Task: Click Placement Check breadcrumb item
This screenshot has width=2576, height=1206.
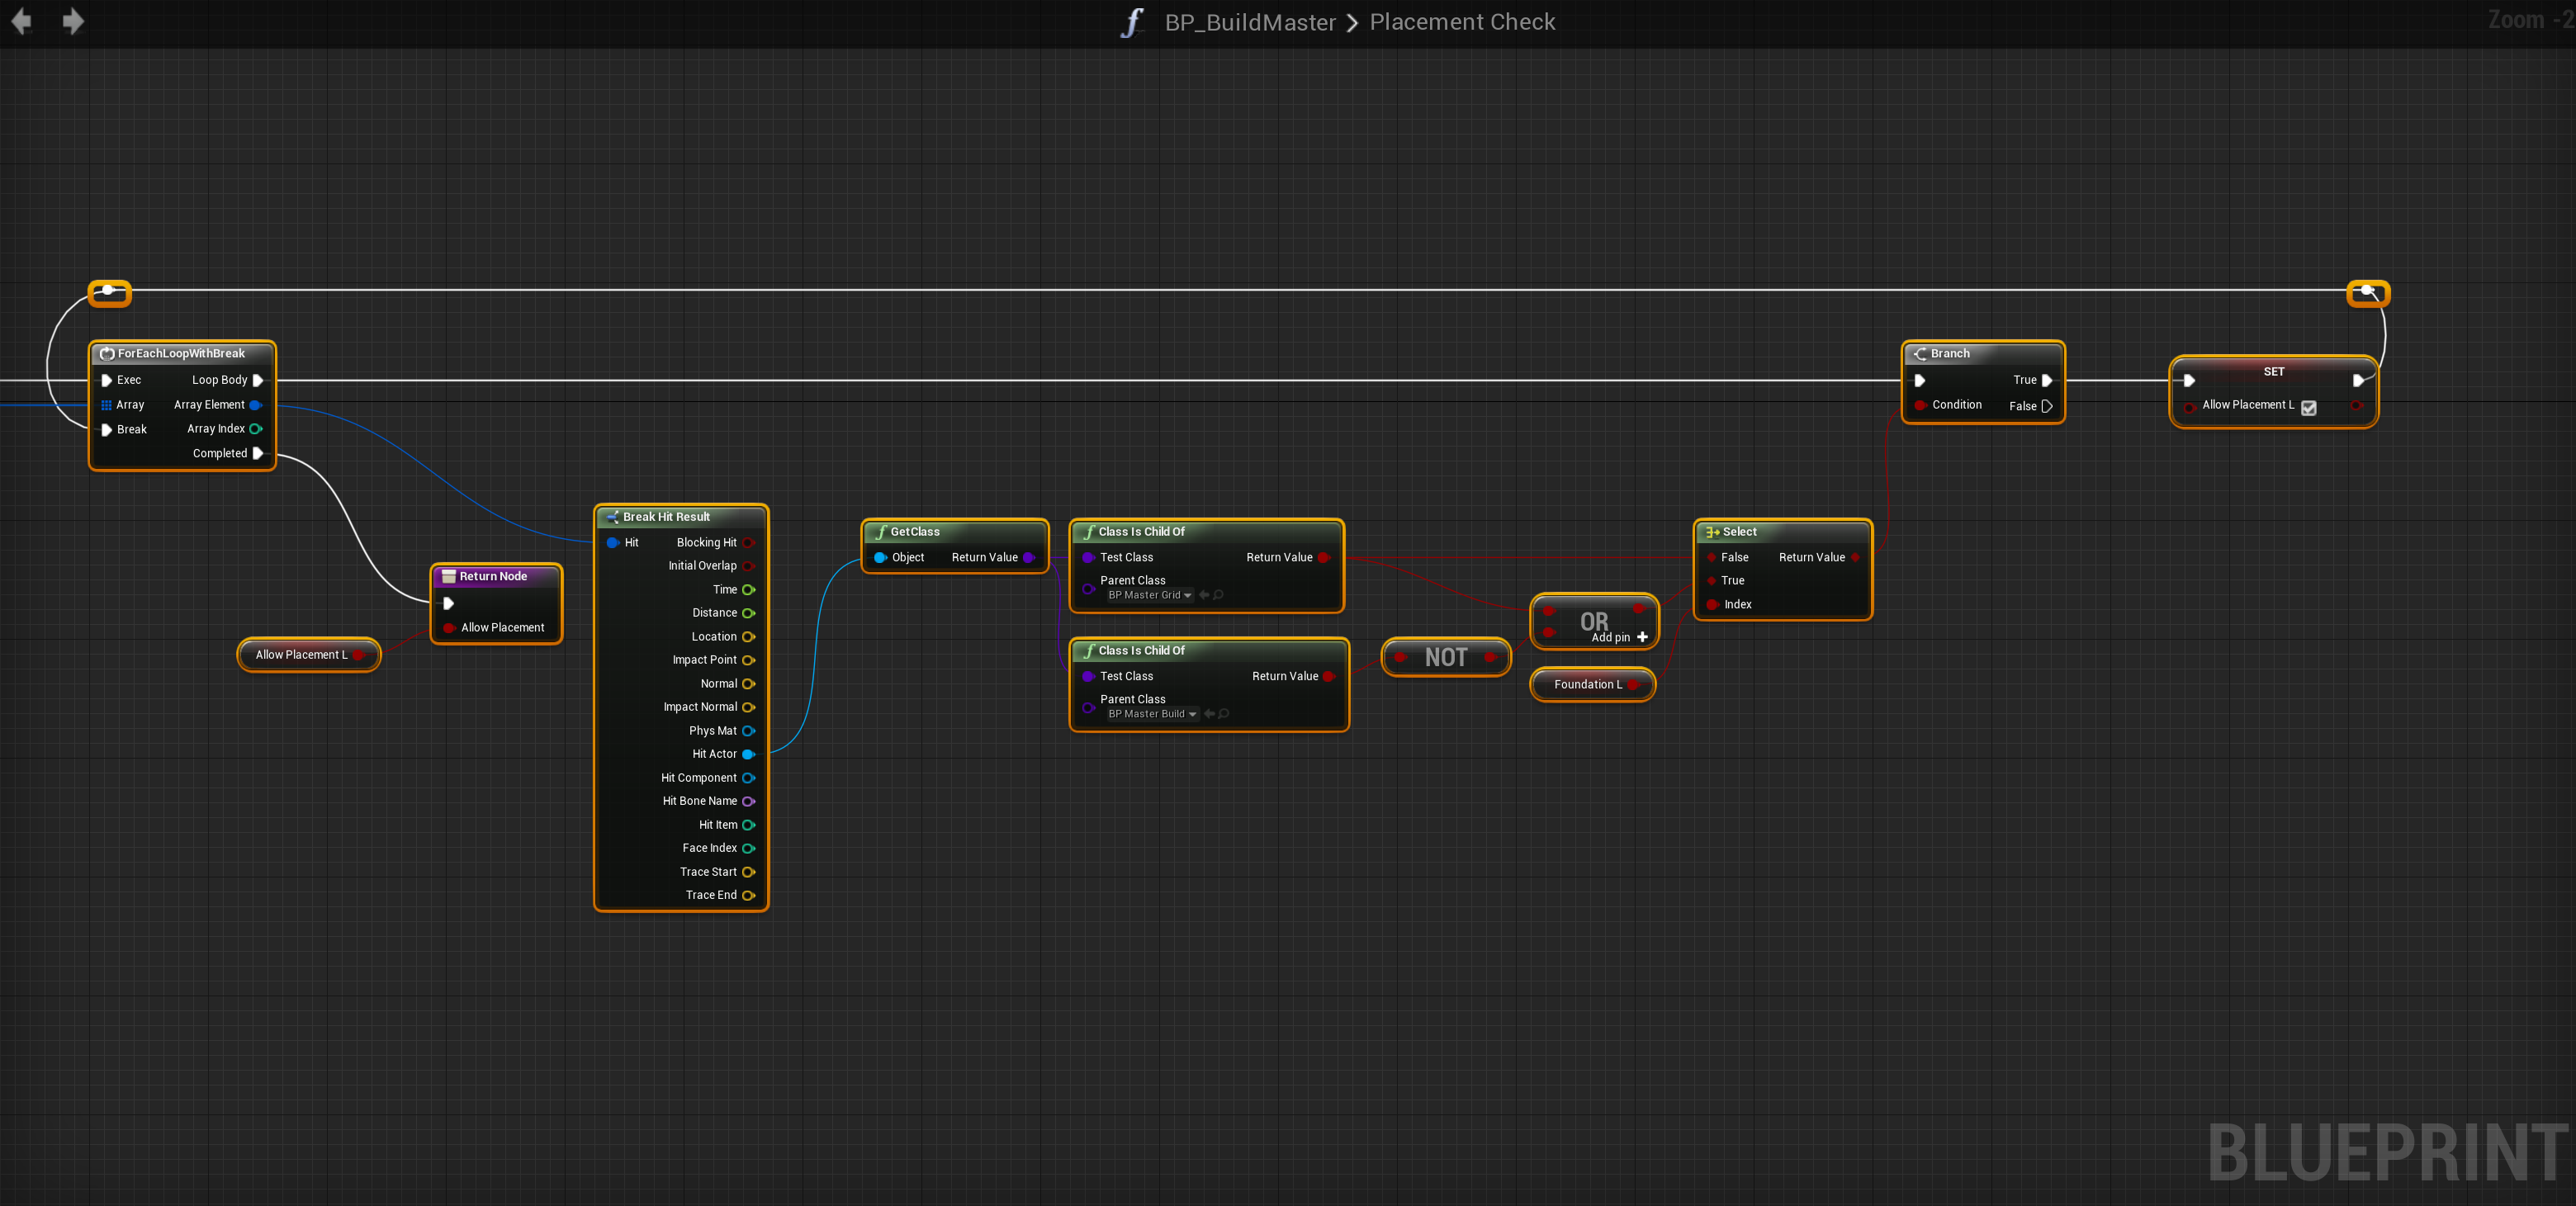Action: 1462,22
